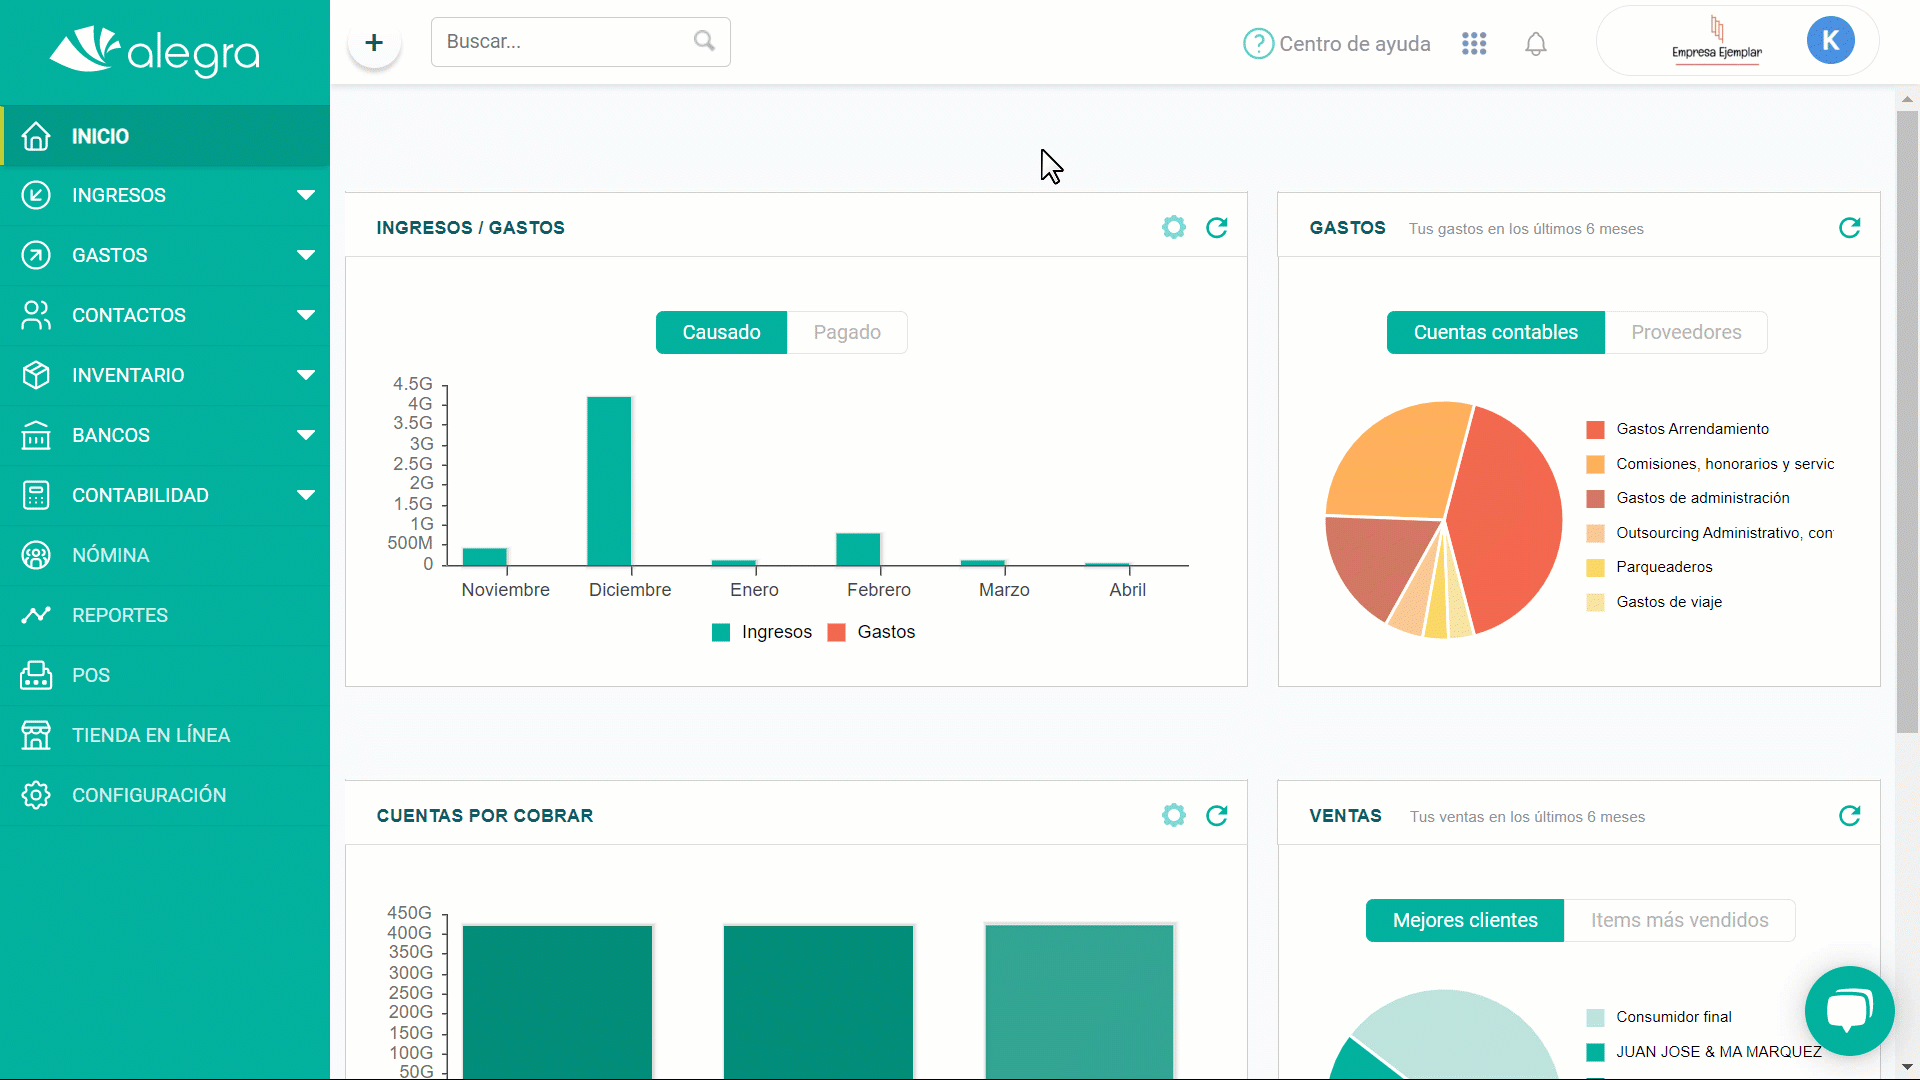The image size is (1920, 1080).
Task: Switch chart to Pagado view
Action: coord(847,333)
